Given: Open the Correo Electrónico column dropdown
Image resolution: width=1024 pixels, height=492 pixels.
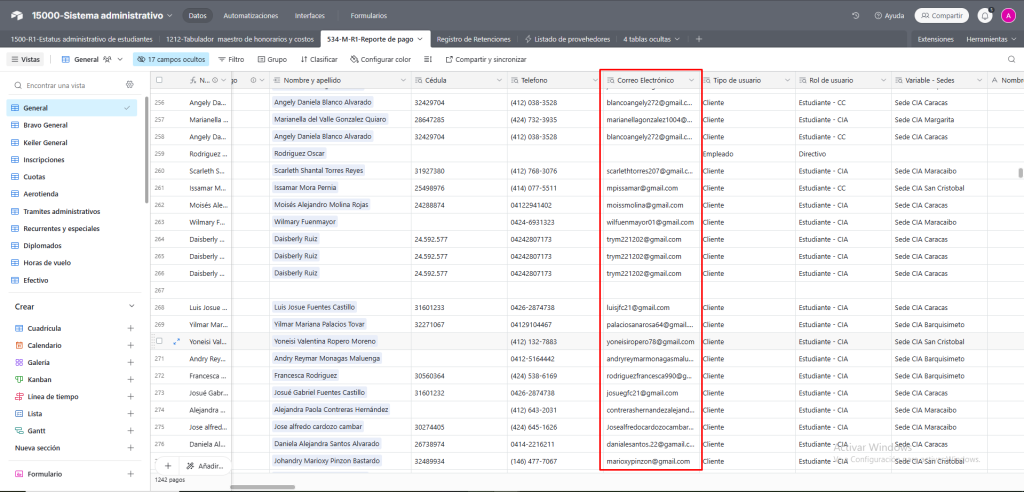Looking at the screenshot, I should (691, 80).
